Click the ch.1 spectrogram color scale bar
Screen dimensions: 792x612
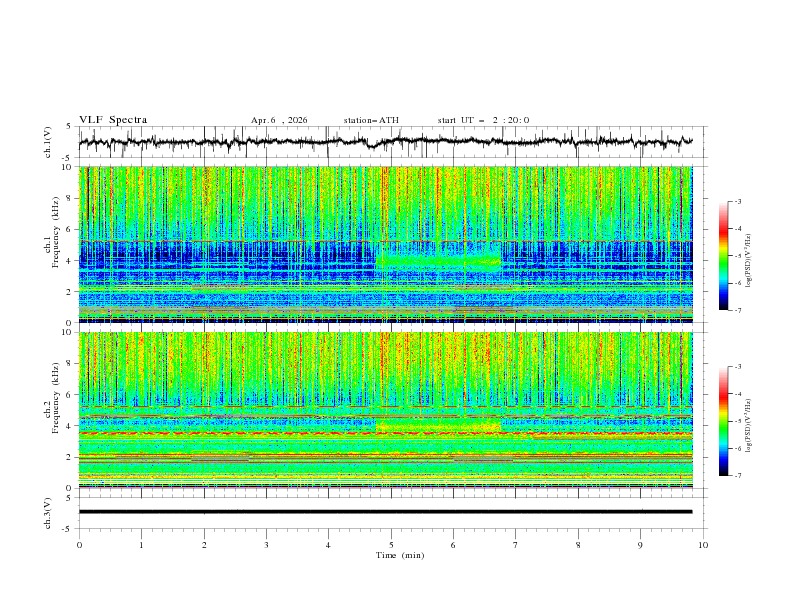[x=723, y=256]
